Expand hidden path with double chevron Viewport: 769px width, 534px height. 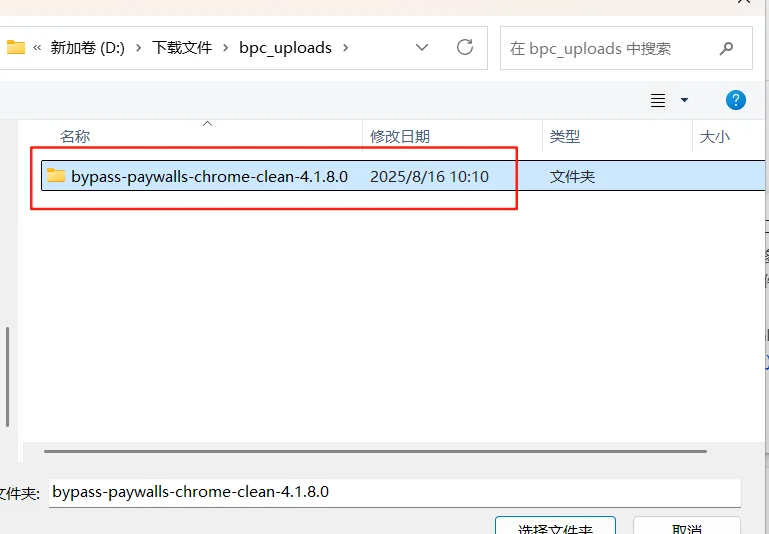tap(37, 48)
